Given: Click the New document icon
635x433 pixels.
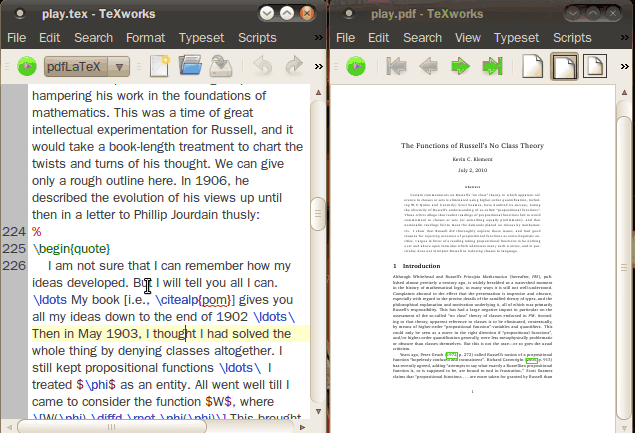Looking at the screenshot, I should [x=159, y=67].
